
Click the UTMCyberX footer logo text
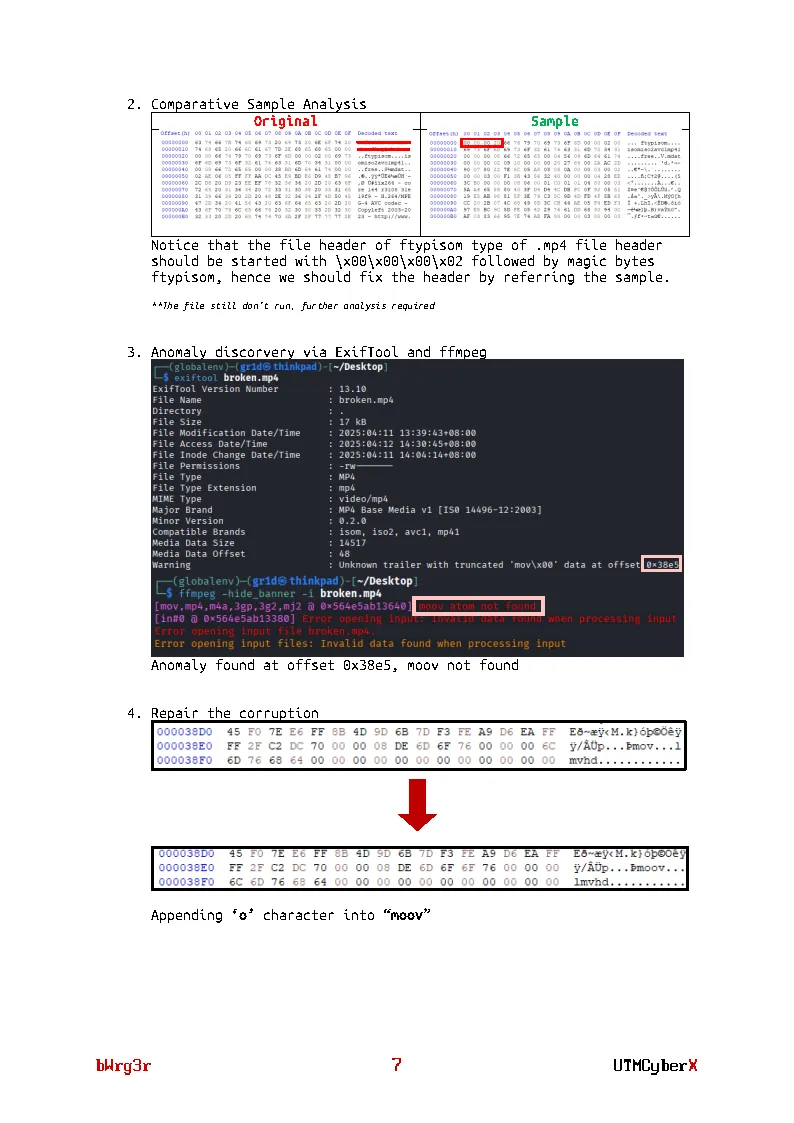[655, 1066]
